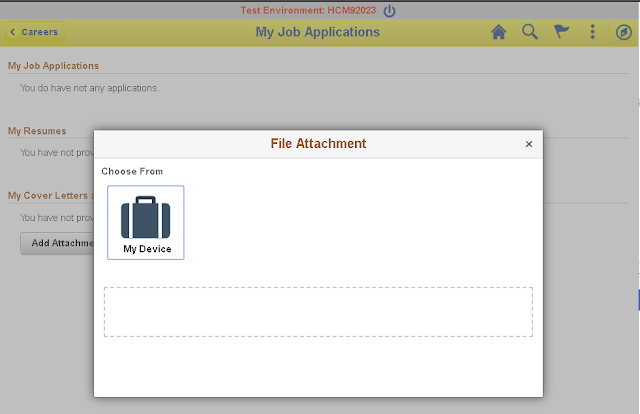Screen dimensions: 640x414
Task: Open the Home page icon
Action: coord(499,32)
